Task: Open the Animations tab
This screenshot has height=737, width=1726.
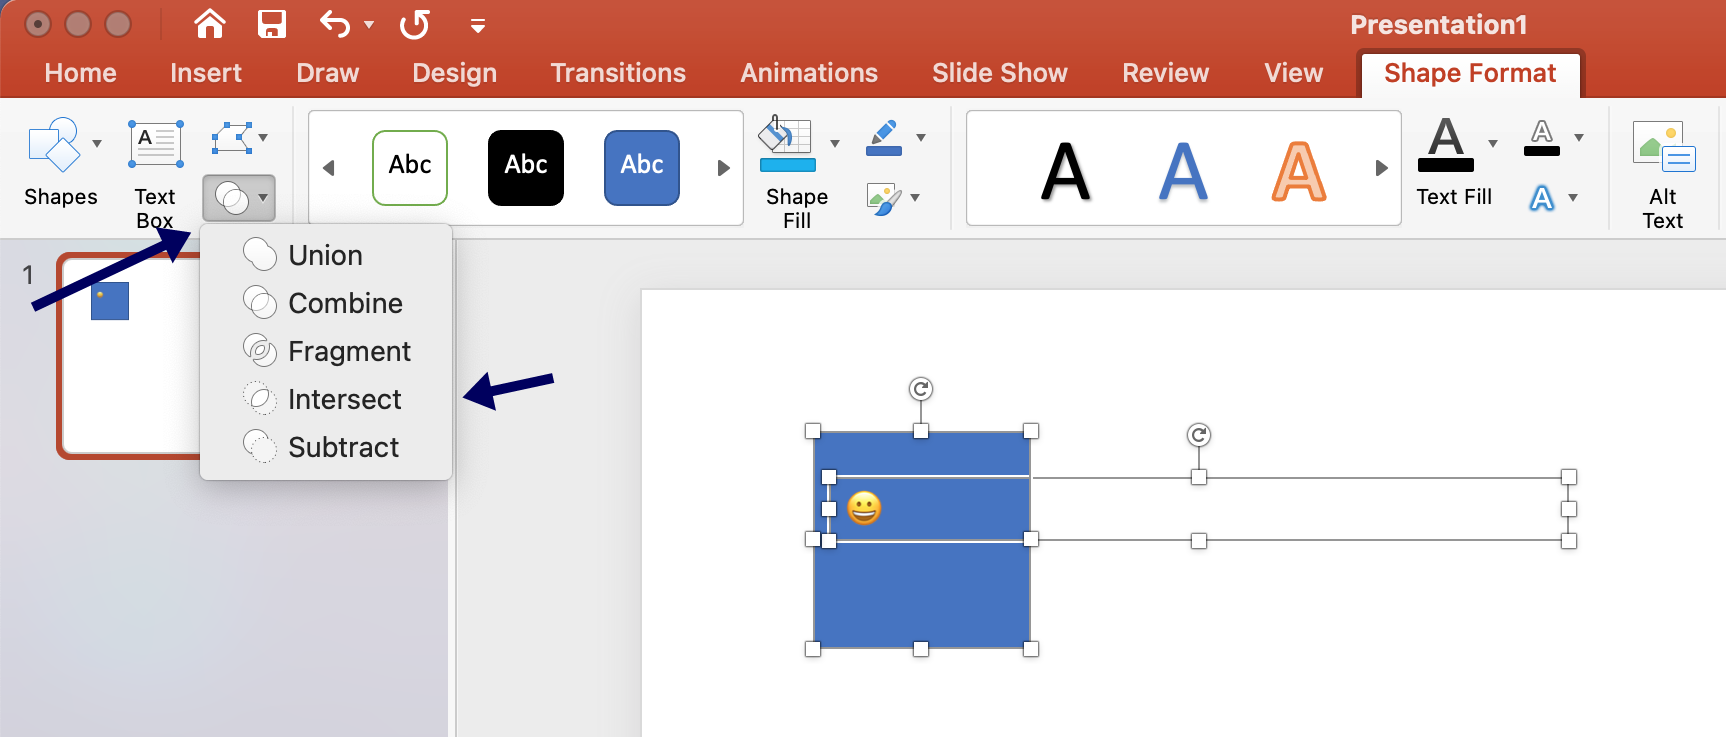Action: tap(809, 73)
